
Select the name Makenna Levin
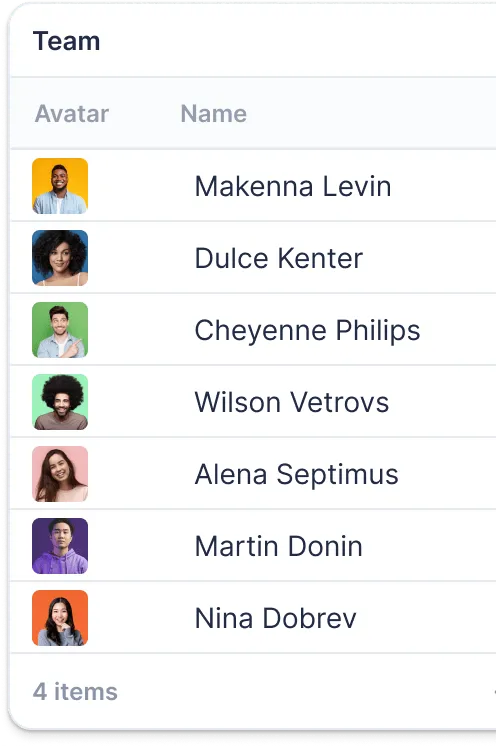point(293,186)
